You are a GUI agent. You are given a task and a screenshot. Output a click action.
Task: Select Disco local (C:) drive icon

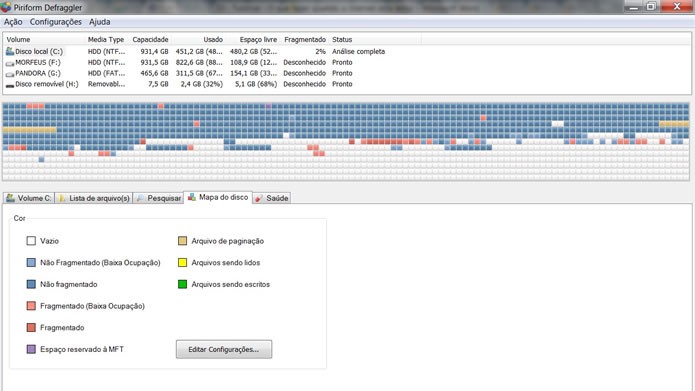point(10,51)
